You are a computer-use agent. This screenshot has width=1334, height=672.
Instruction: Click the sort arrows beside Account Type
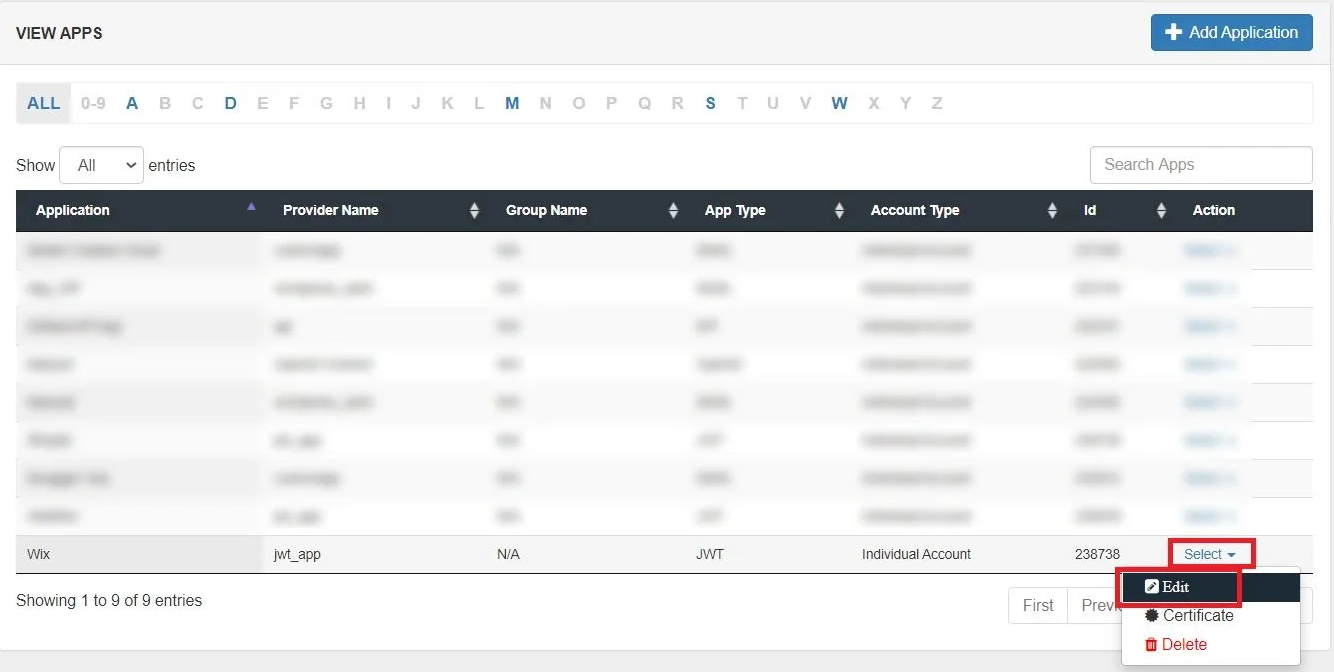pyautogui.click(x=1052, y=210)
